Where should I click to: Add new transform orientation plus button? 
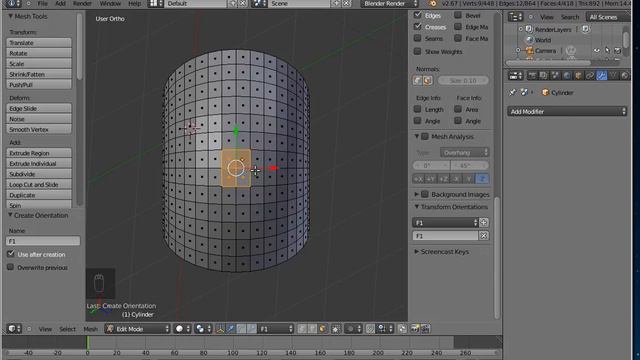tap(484, 222)
